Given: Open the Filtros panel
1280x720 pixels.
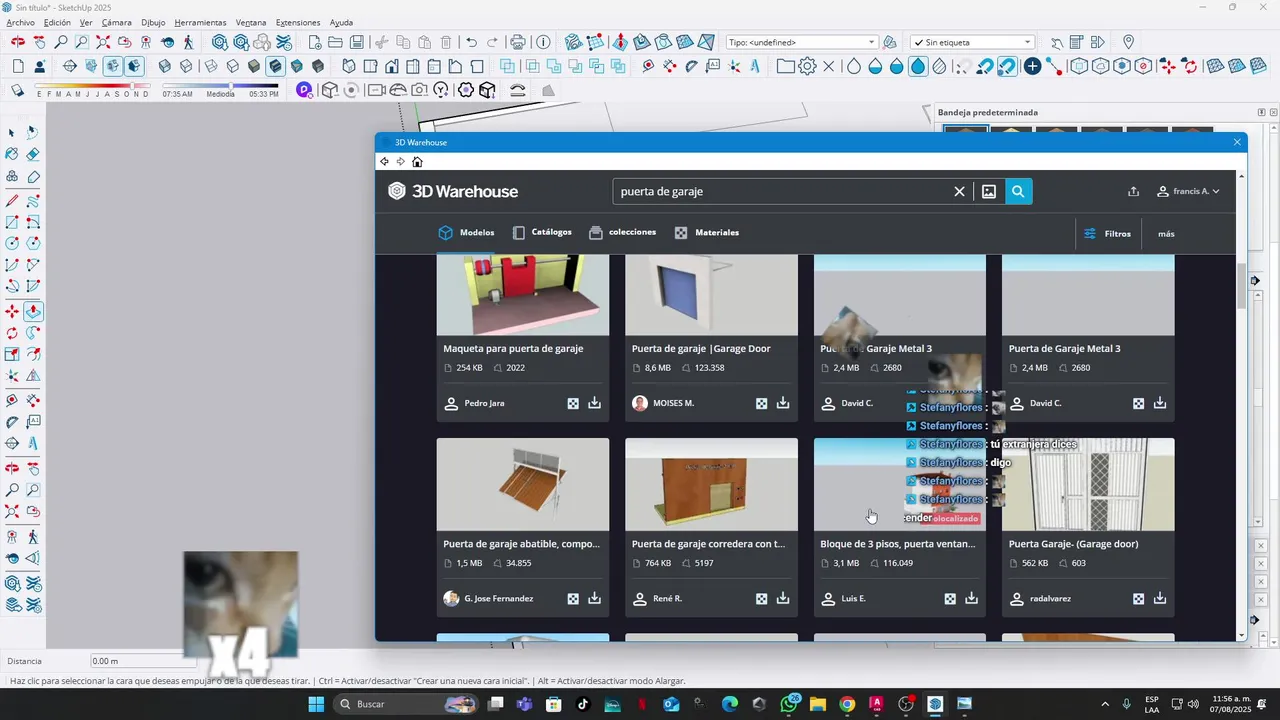Looking at the screenshot, I should click(1107, 233).
